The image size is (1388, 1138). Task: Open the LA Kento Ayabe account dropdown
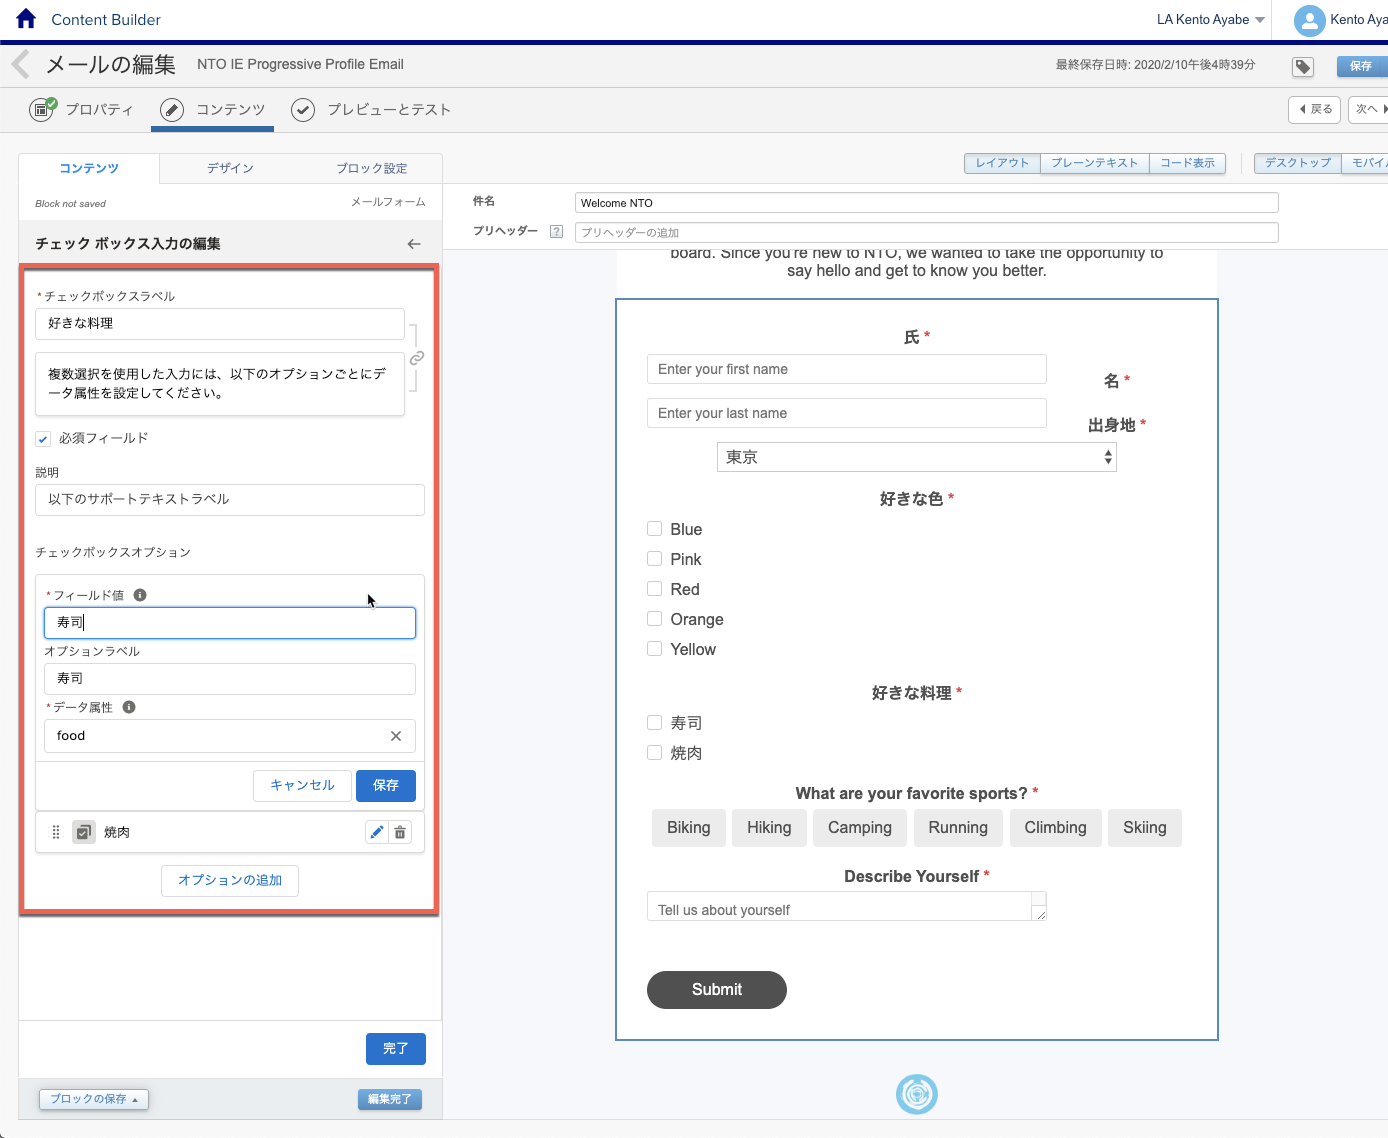point(1211,20)
